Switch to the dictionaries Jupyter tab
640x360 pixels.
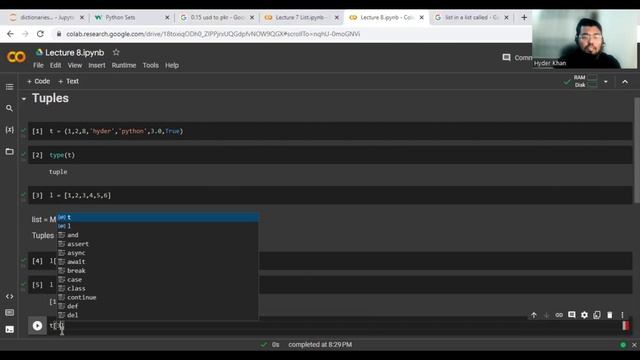(x=47, y=17)
